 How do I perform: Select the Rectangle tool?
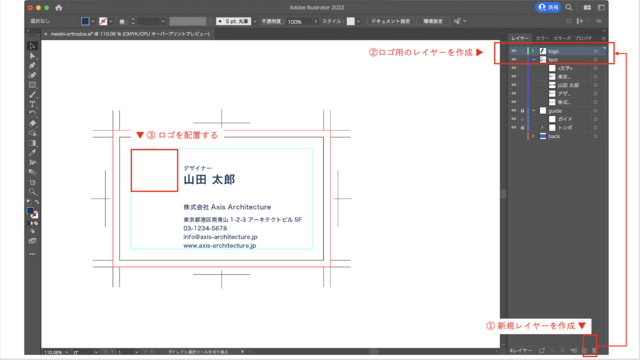pos(32,85)
